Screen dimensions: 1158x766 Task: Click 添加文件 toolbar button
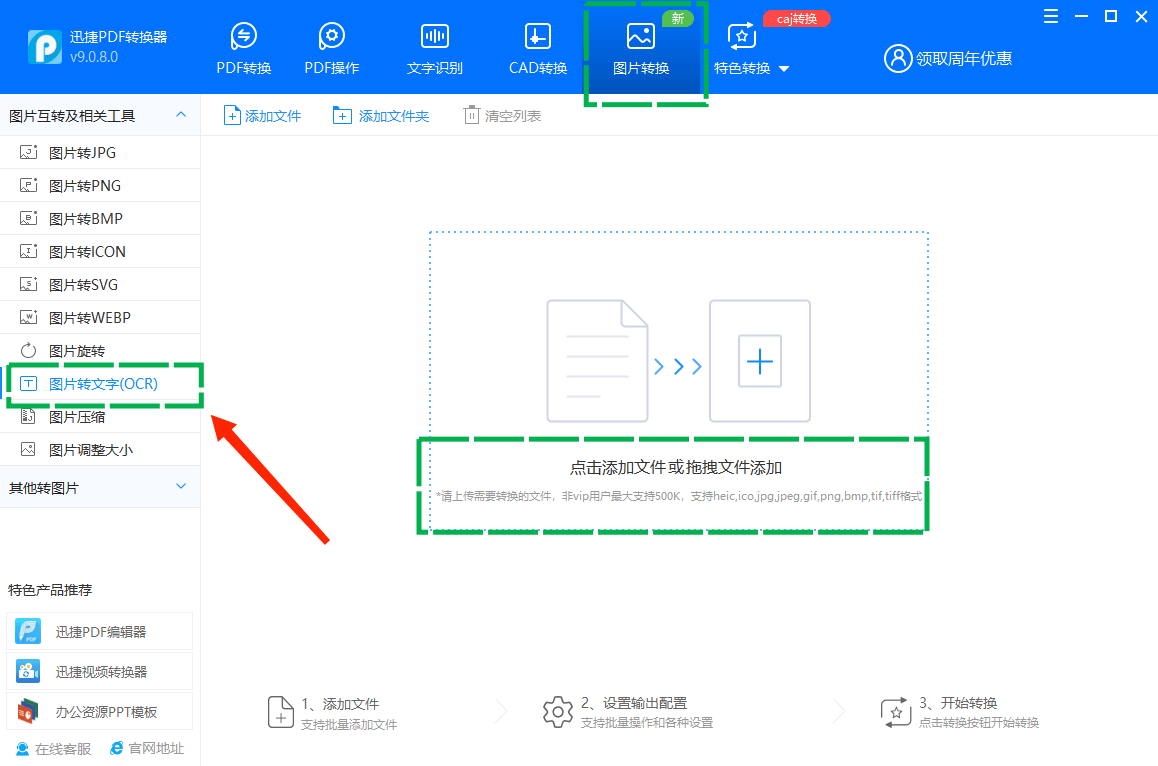click(x=262, y=116)
